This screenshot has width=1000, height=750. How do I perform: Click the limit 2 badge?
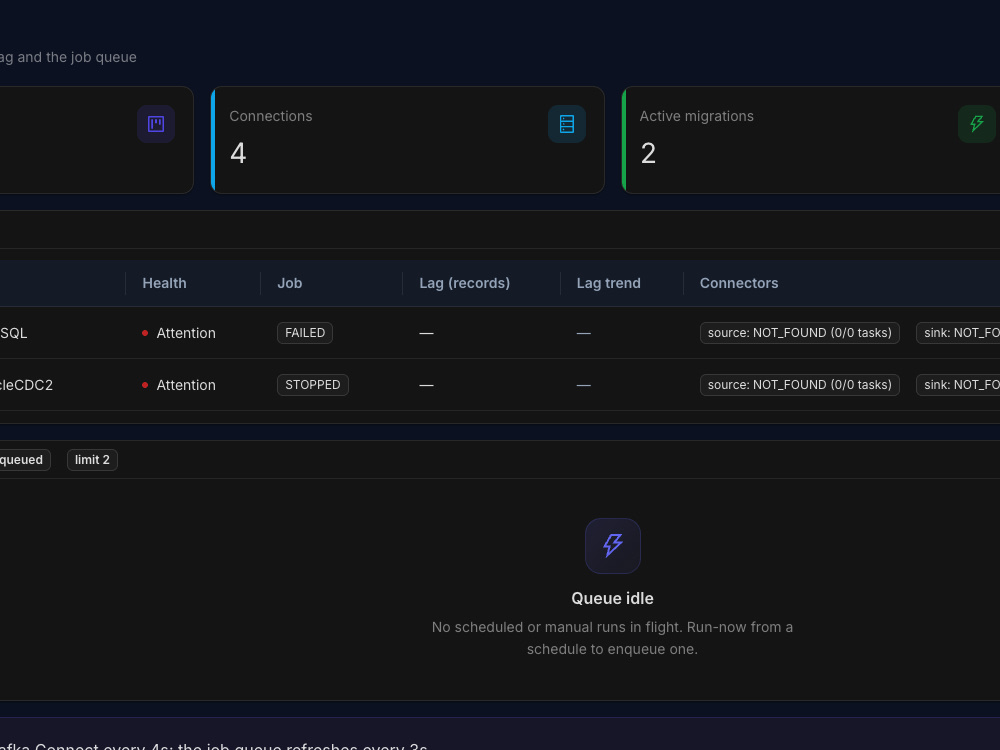[92, 460]
